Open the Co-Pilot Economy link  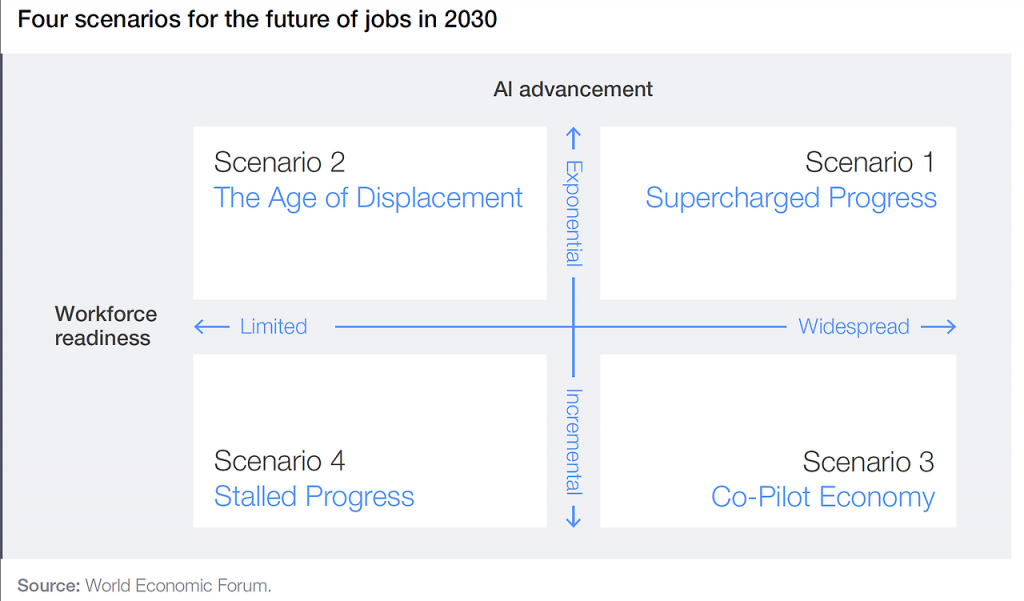tap(823, 497)
